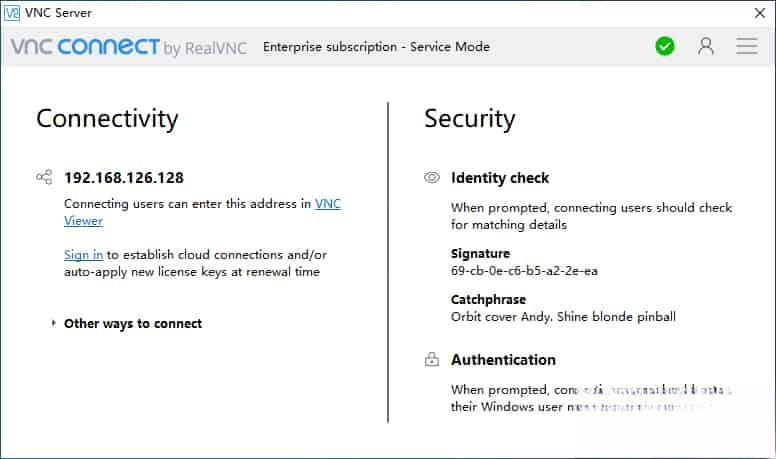Viewport: 776px width, 459px height.
Task: Click the VNC Server title bar logo
Action: [11, 13]
